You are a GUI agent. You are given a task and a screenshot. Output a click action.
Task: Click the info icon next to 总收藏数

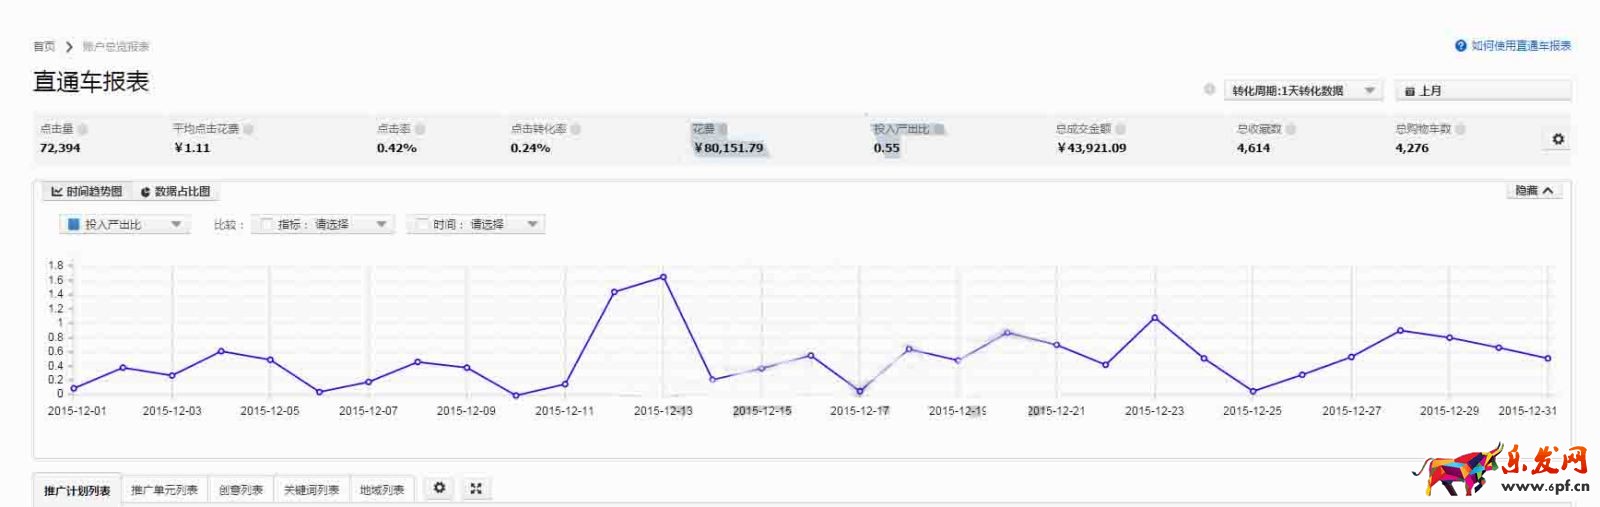(x=1291, y=129)
